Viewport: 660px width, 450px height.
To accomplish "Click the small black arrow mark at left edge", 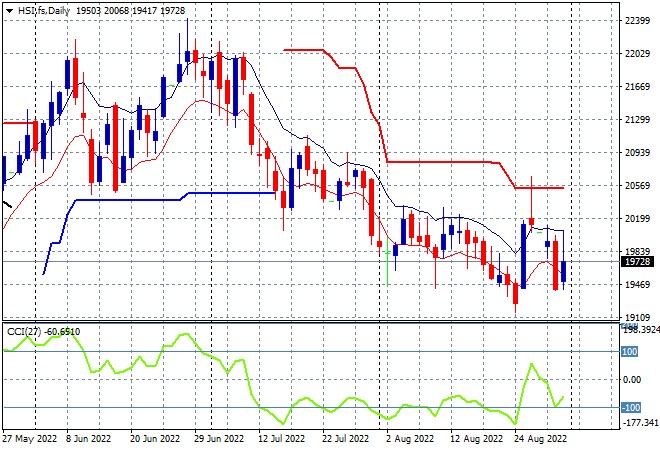I will coord(7,205).
